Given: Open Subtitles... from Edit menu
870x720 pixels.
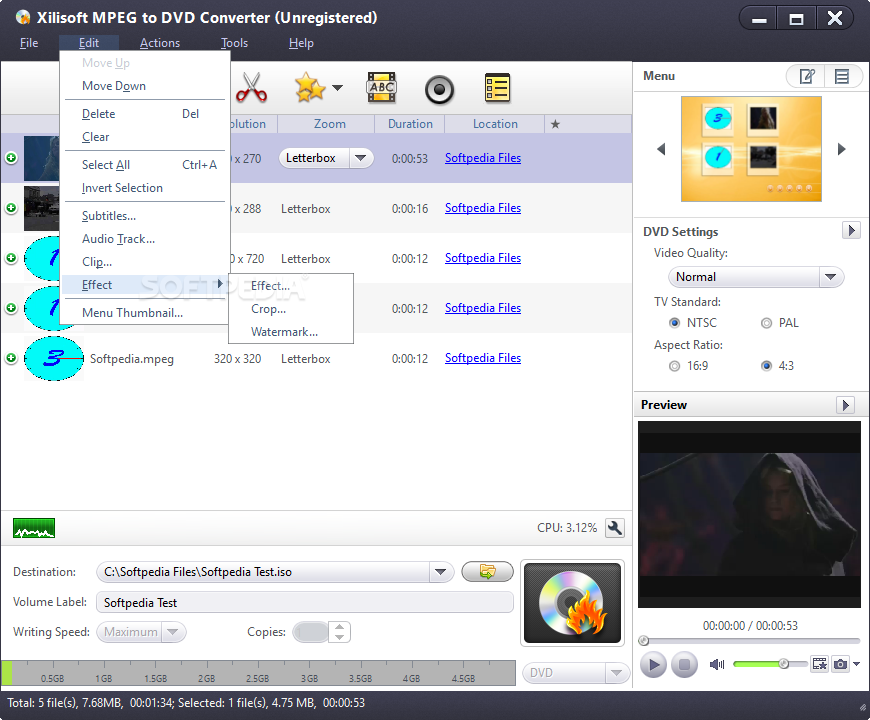Looking at the screenshot, I should click(144, 216).
